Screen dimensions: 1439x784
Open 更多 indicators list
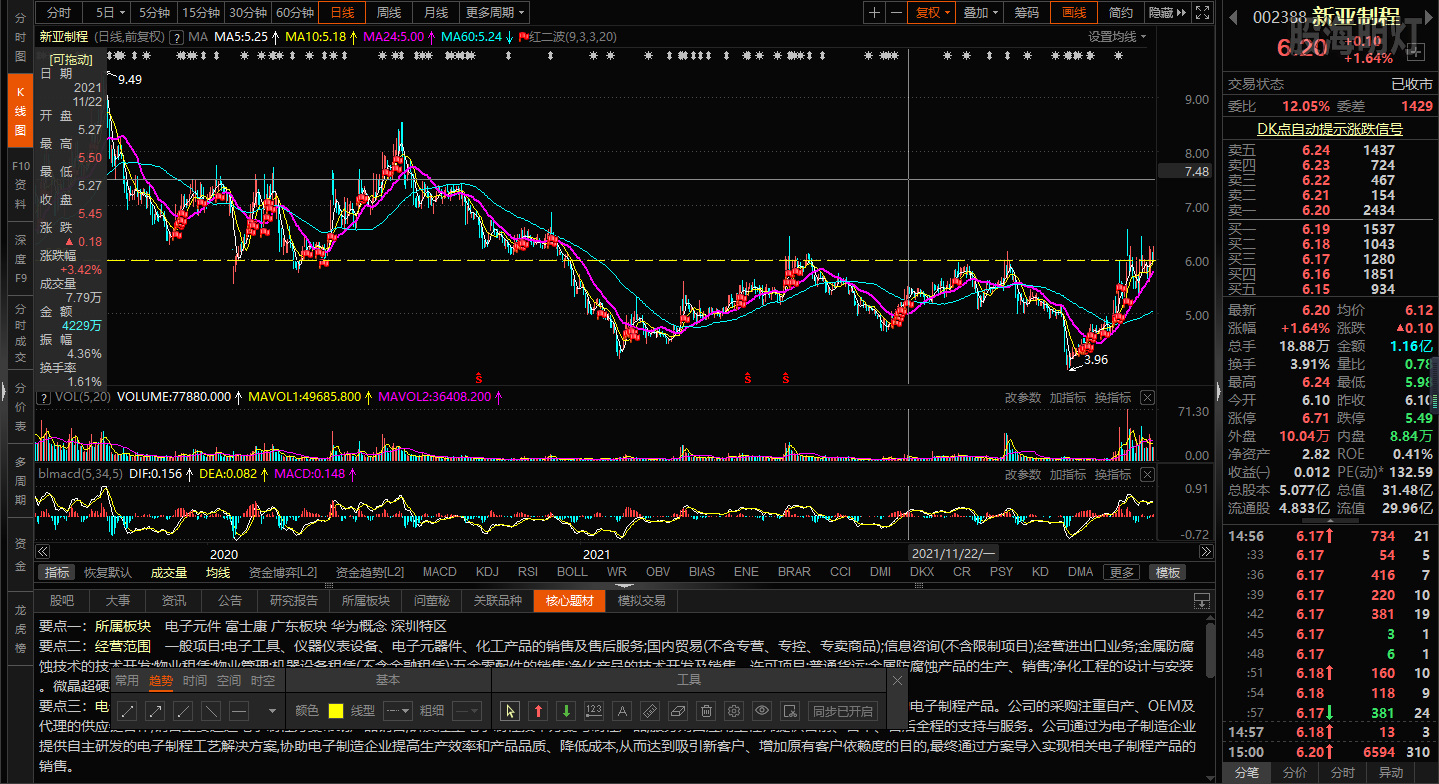(1122, 573)
